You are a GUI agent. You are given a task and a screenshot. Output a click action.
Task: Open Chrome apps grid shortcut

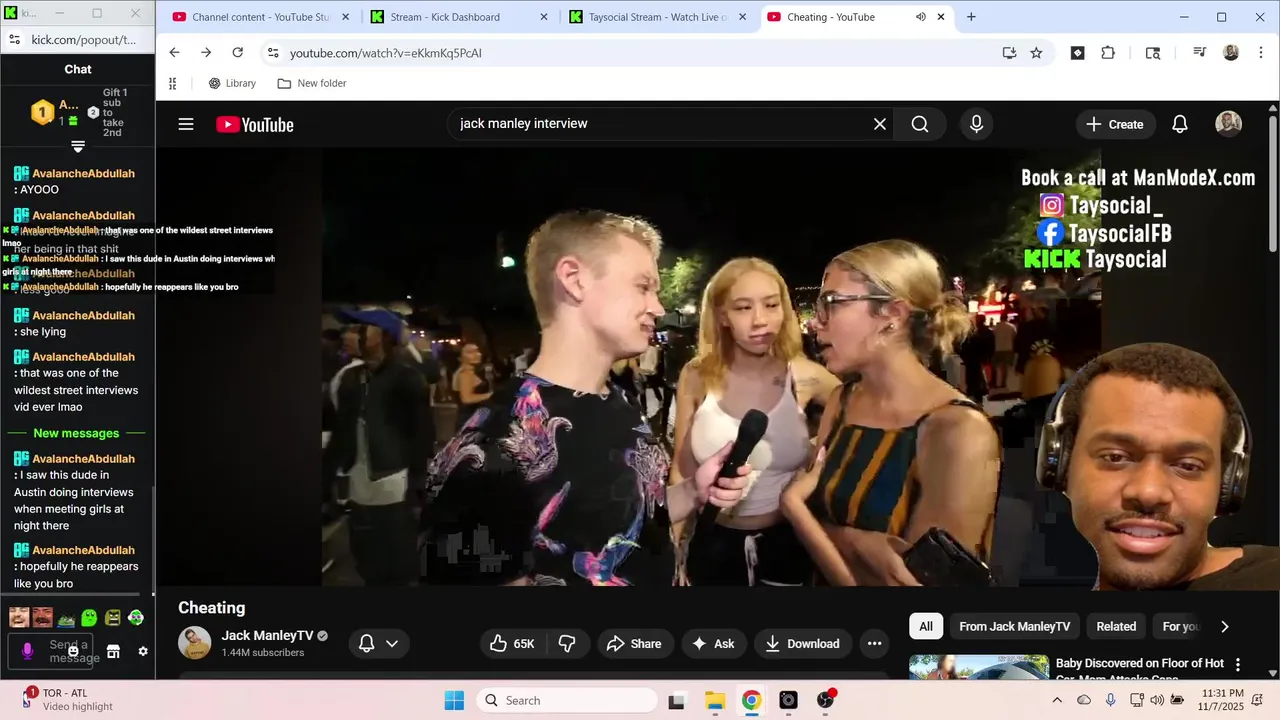[172, 84]
